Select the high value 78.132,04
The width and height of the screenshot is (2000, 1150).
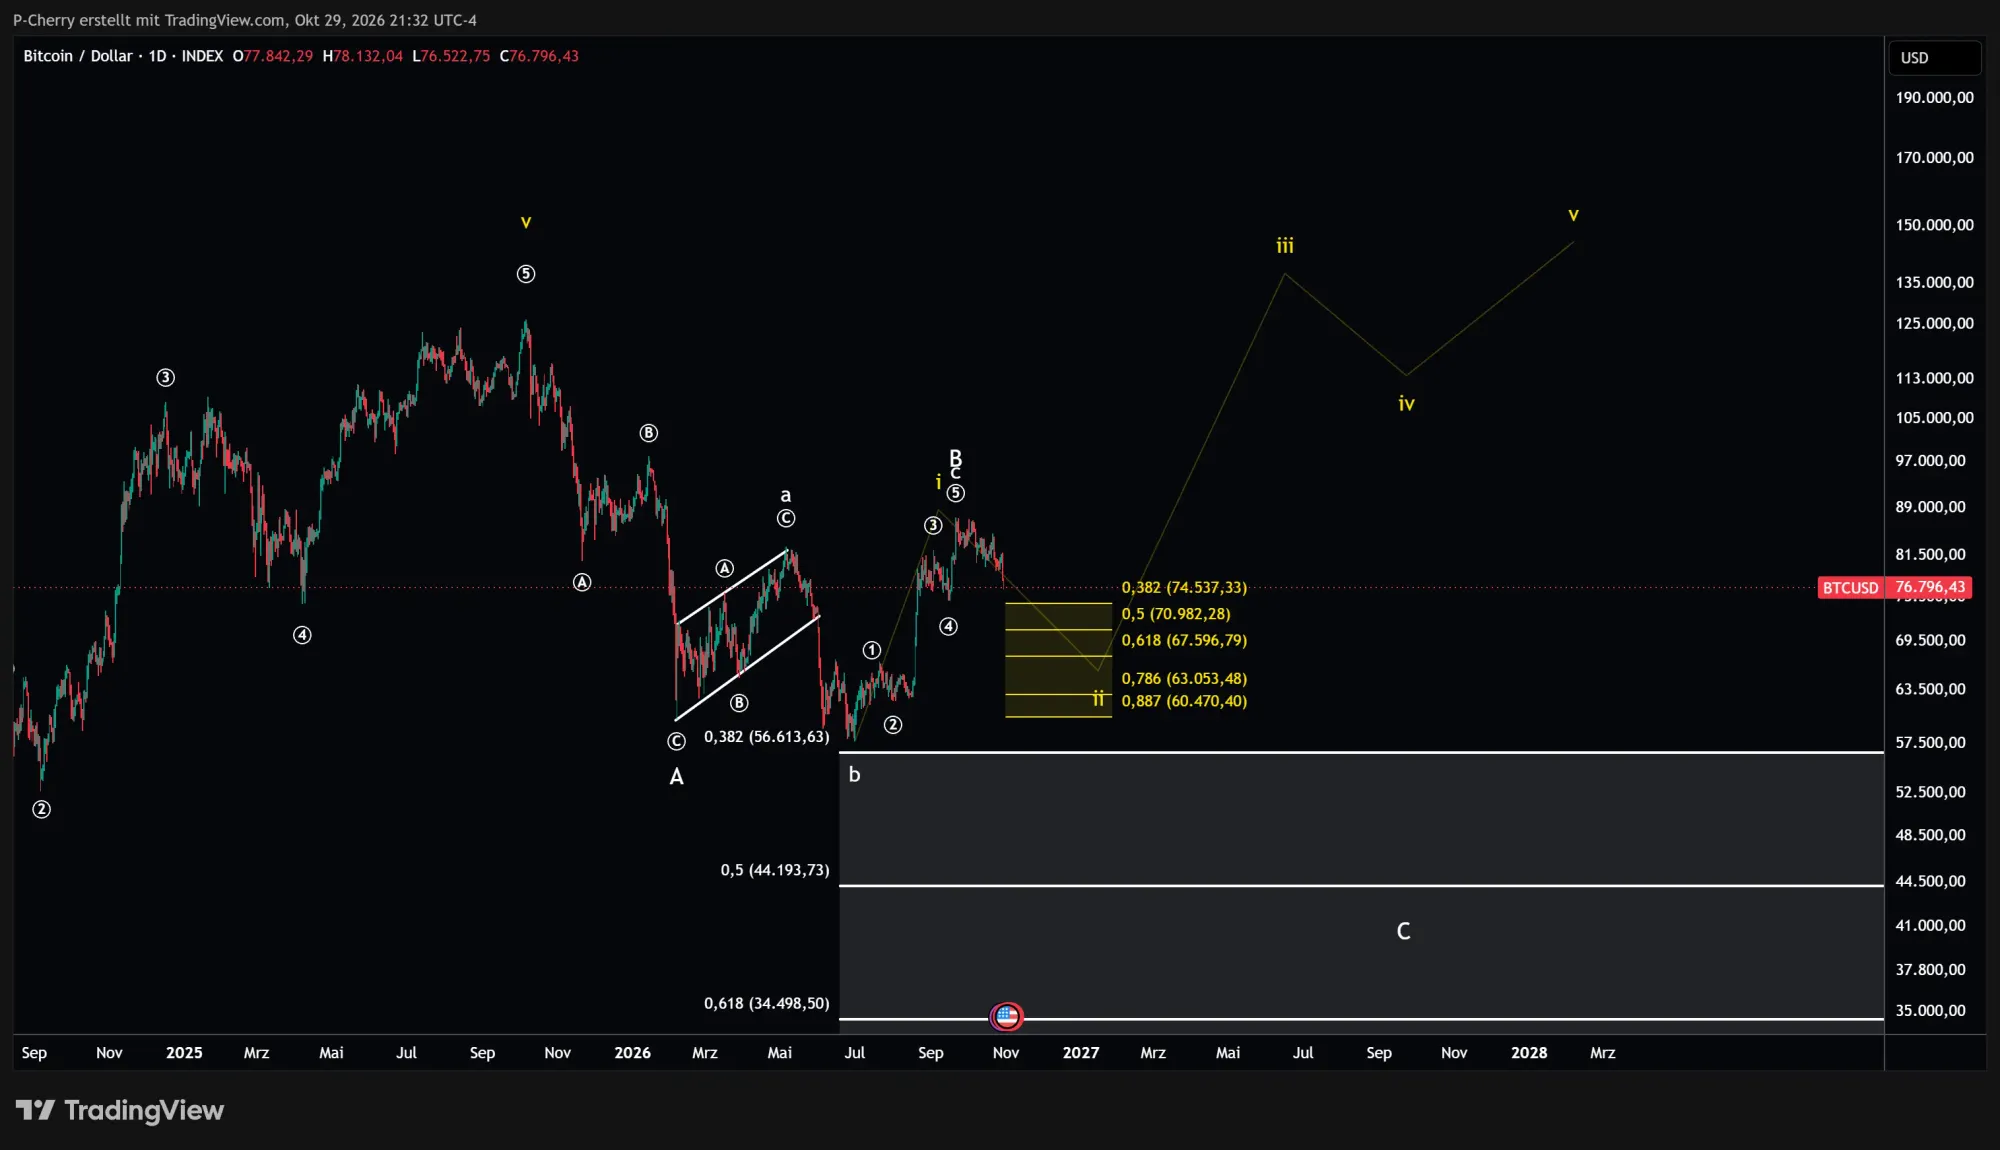(368, 56)
